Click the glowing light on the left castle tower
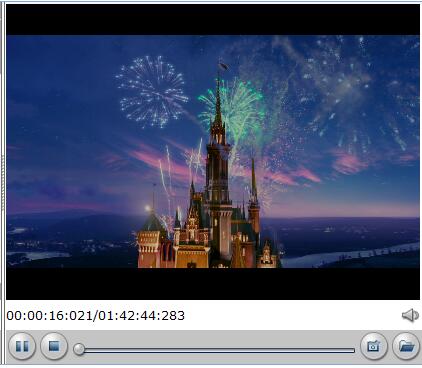The height and width of the screenshot is (368, 422). pyautogui.click(x=148, y=209)
